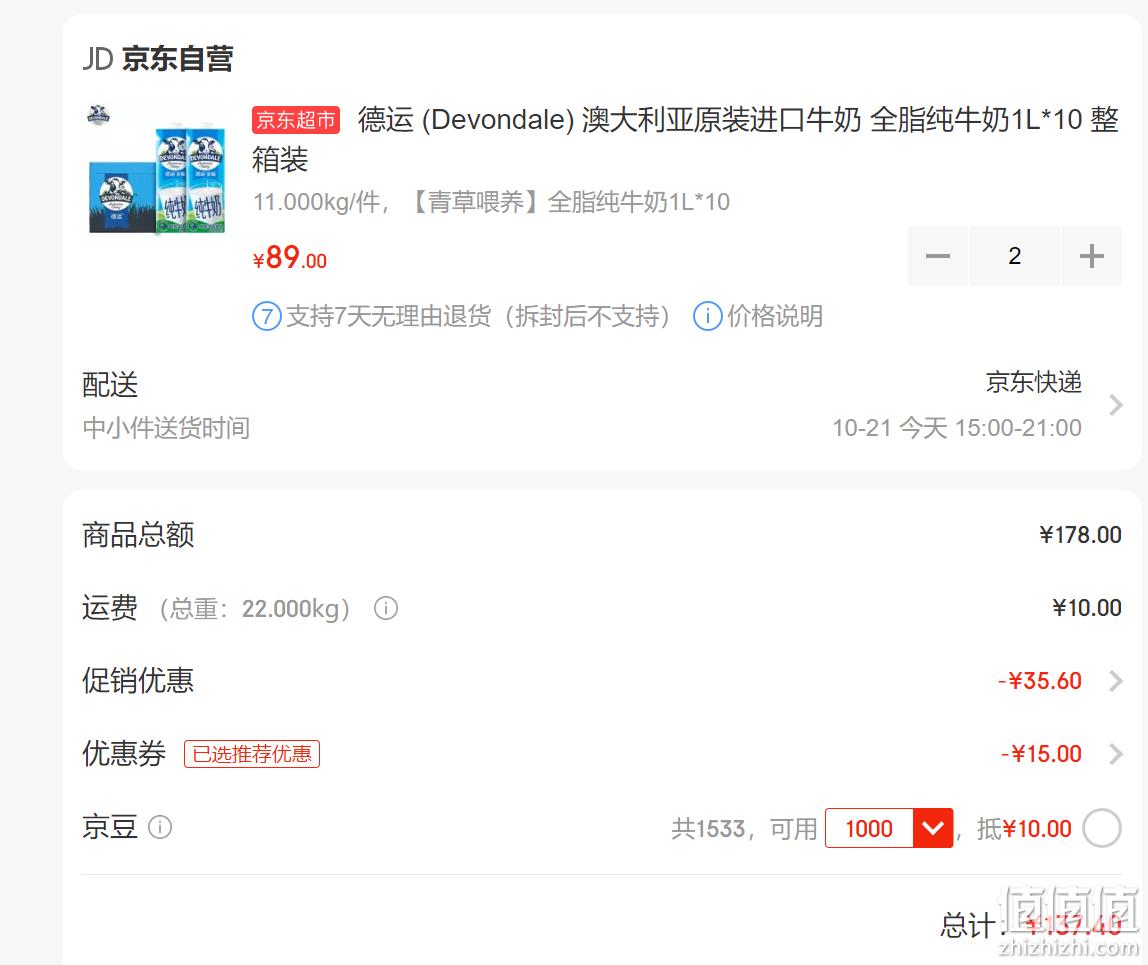Open the 京豆 info icon

pos(160,827)
